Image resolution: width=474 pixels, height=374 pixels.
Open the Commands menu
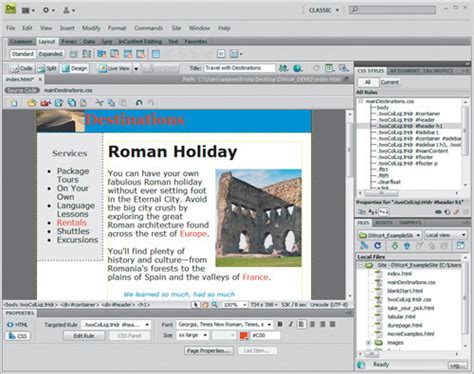click(148, 28)
